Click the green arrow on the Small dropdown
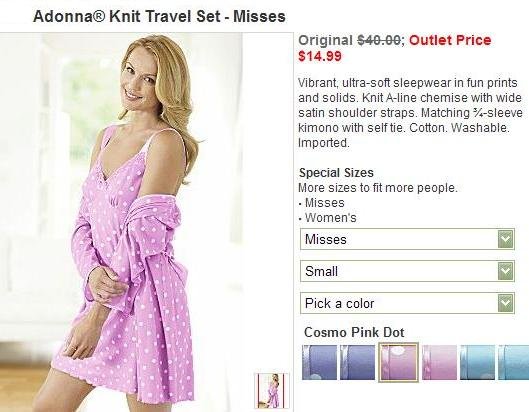Screen dimensions: 529x412 506,271
